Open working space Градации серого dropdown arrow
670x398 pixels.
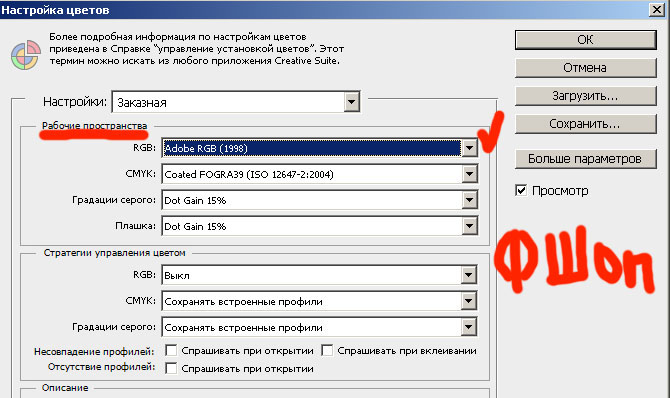point(469,200)
